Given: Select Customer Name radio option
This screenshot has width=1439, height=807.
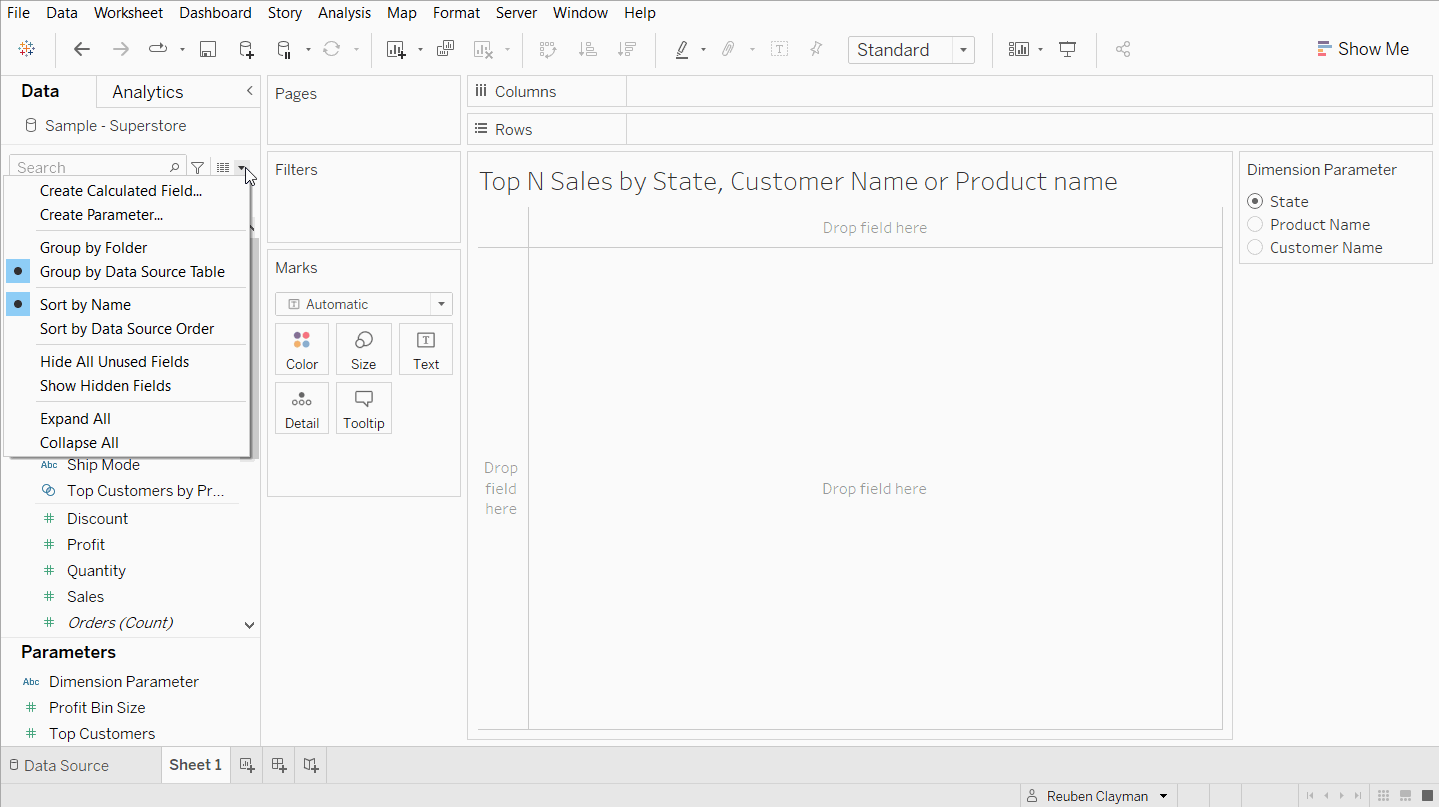Looking at the screenshot, I should [1255, 248].
